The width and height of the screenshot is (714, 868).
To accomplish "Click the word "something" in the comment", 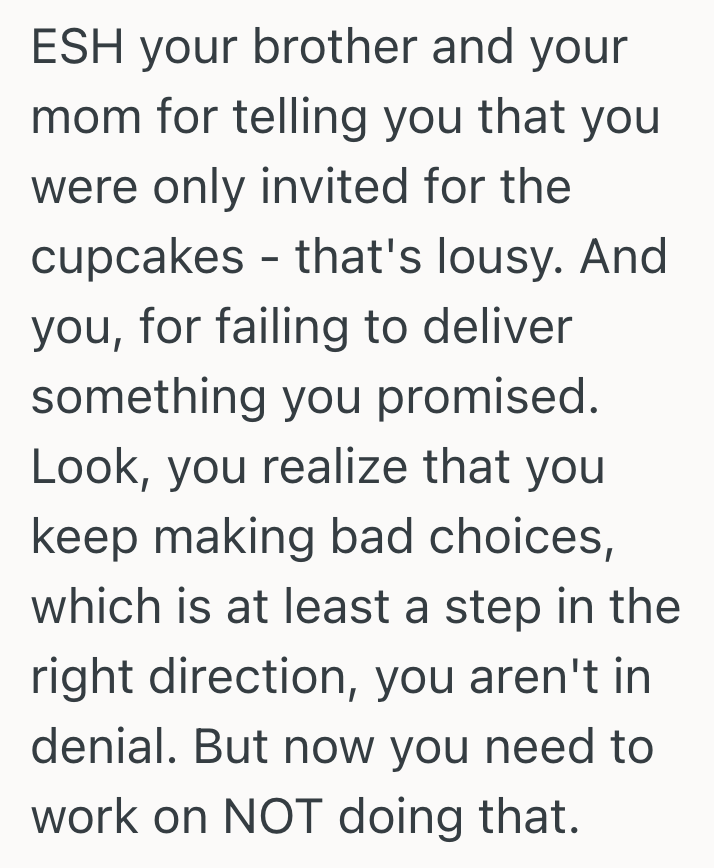I will [x=150, y=398].
